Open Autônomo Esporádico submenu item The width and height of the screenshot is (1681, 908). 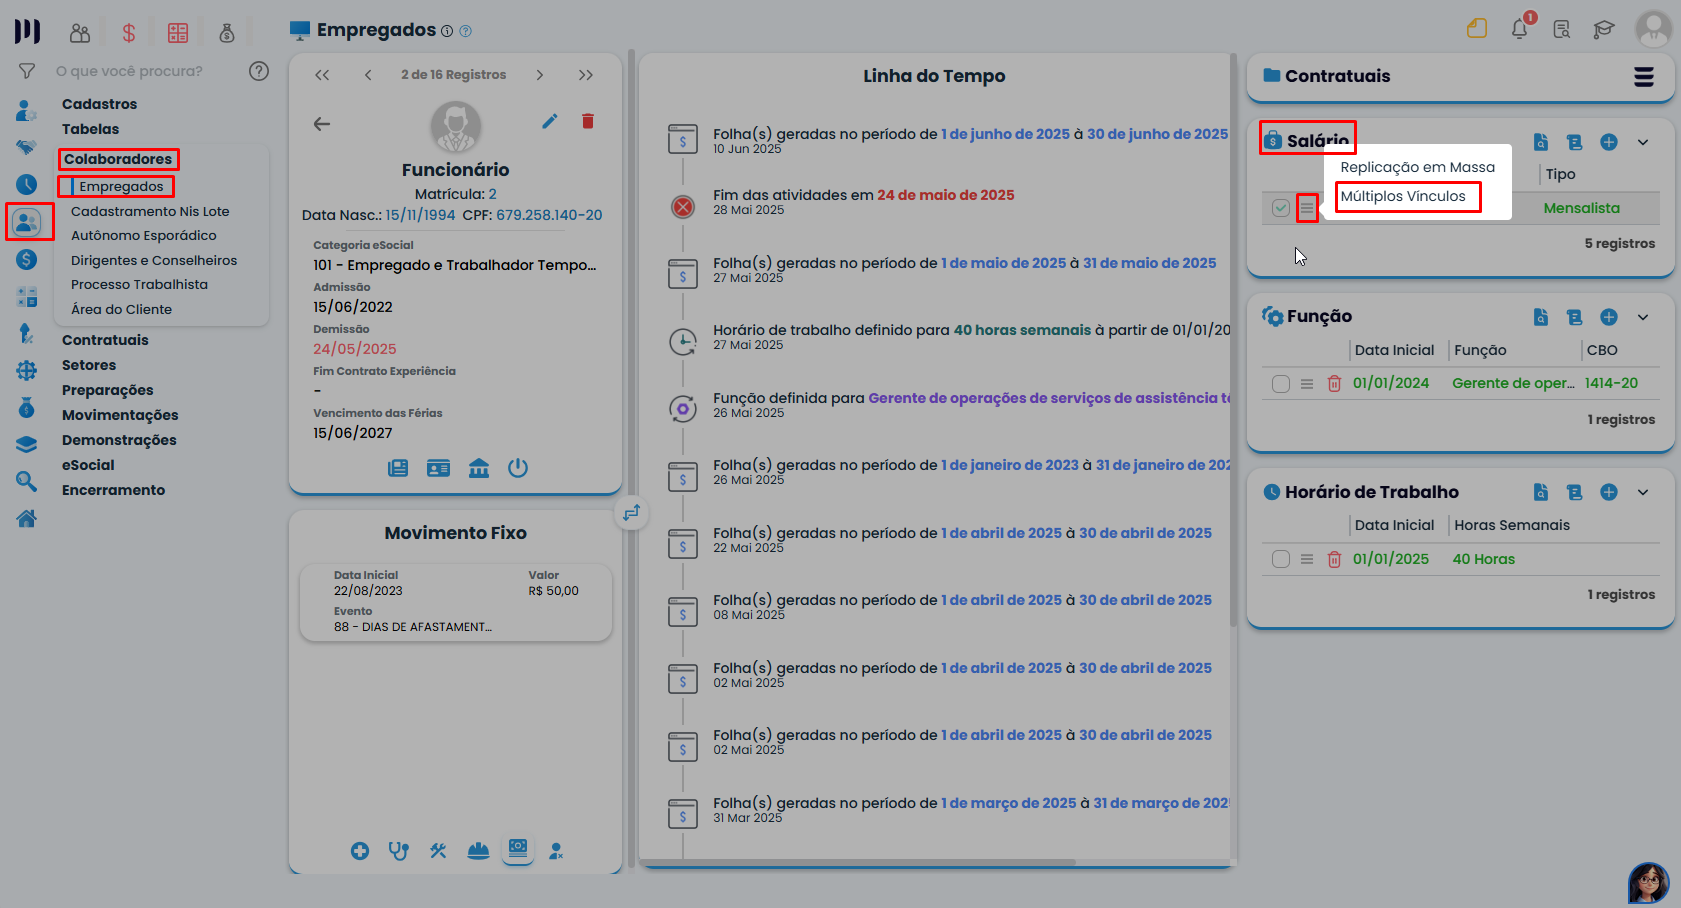click(x=144, y=235)
